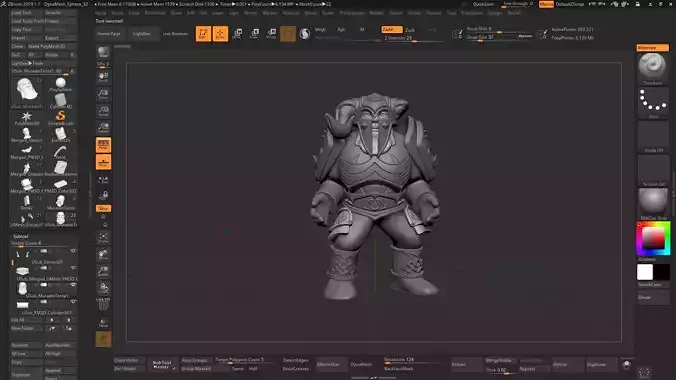Image resolution: width=676 pixels, height=380 pixels.
Task: Click the BPR render icon
Action: pos(103,53)
